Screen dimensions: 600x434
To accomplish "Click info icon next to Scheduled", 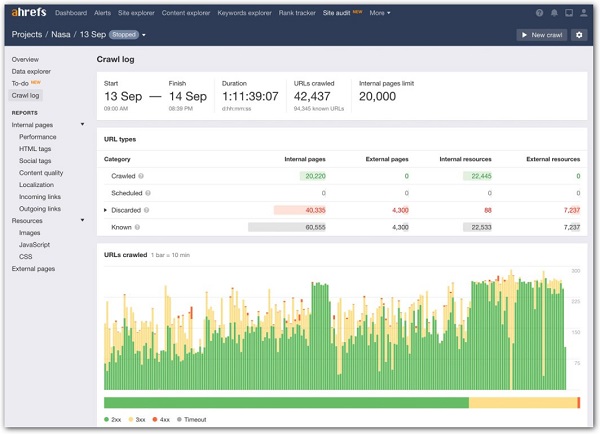I will tap(148, 193).
